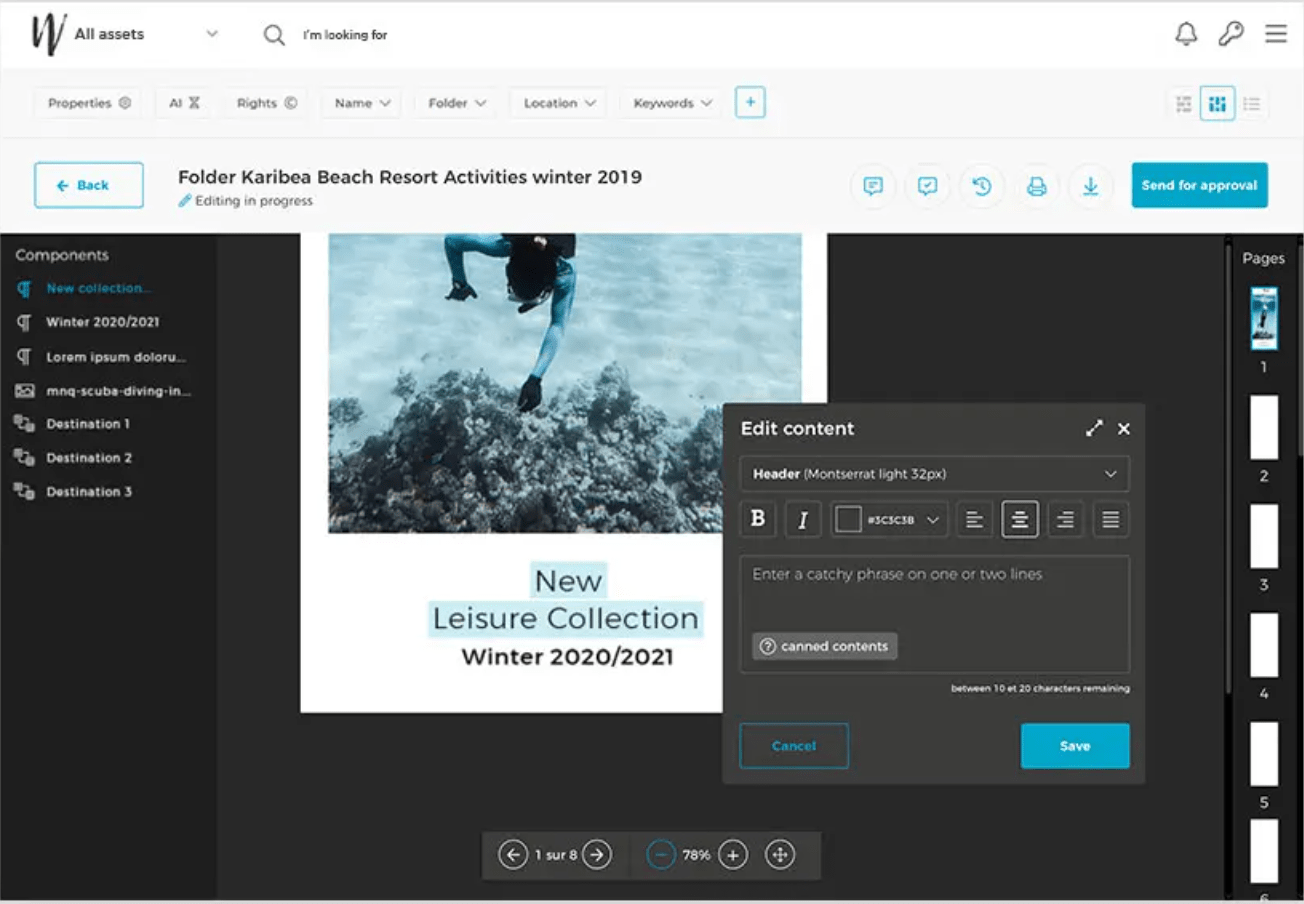Select page 1 thumbnail in Pages panel
Image resolution: width=1304 pixels, height=904 pixels.
[1263, 318]
